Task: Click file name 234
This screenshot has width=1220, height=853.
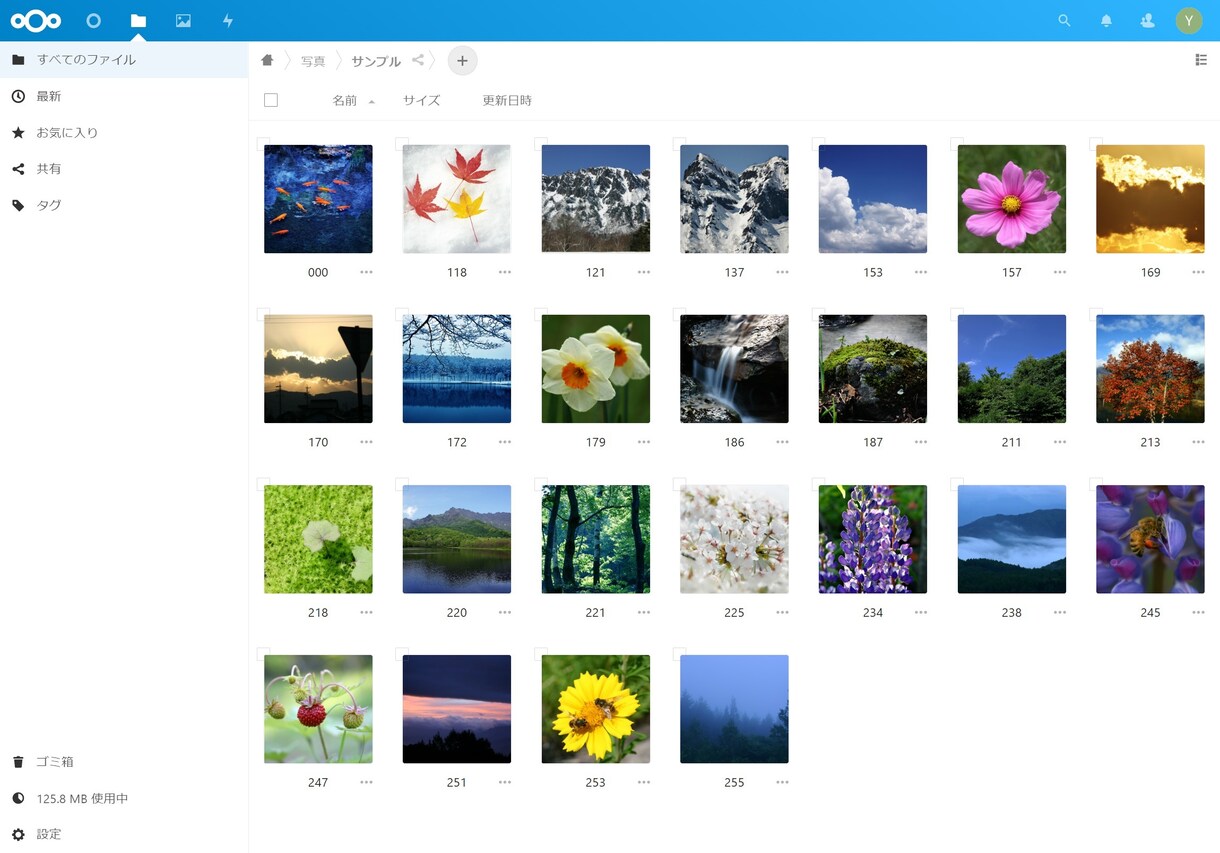Action: 873,612
